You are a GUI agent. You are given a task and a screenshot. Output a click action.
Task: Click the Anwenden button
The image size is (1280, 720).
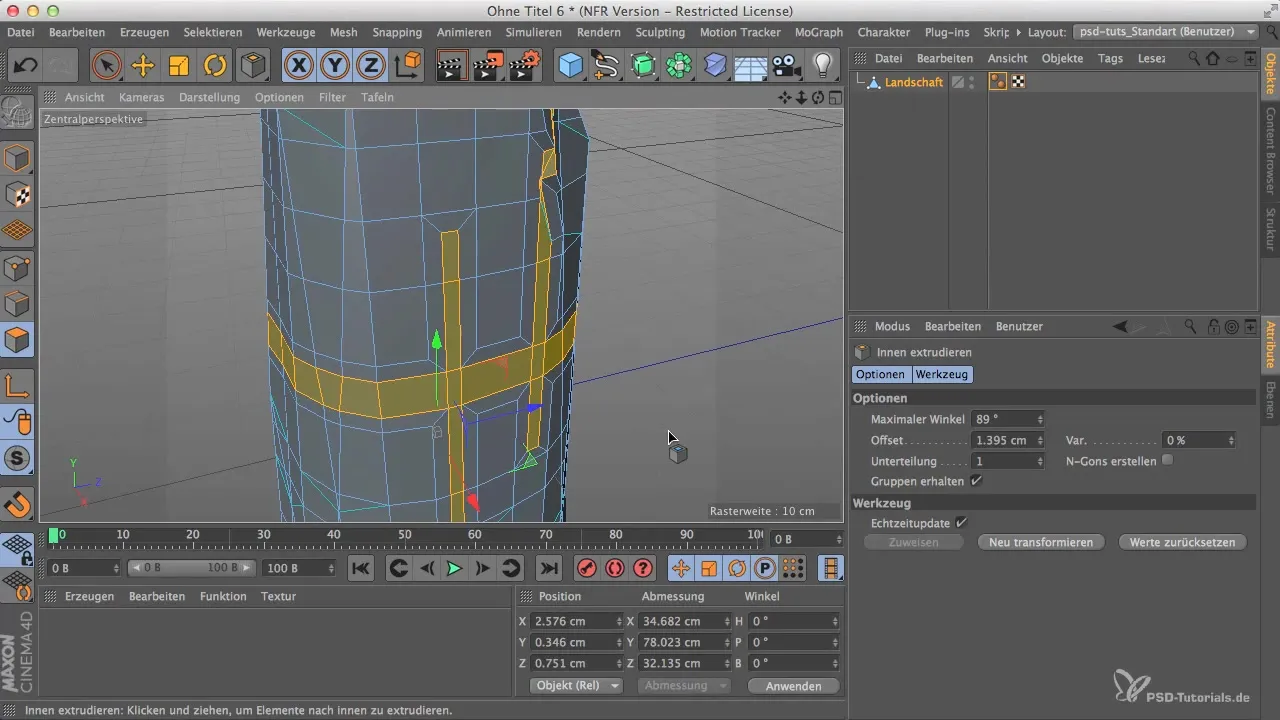pyautogui.click(x=792, y=686)
